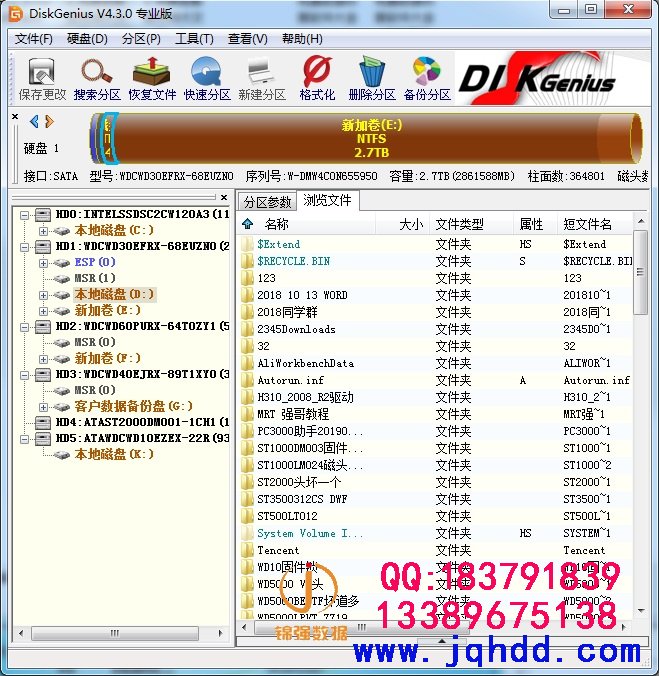Click the file list scroll-up arrow
This screenshot has height=676, width=659.
click(x=641, y=221)
